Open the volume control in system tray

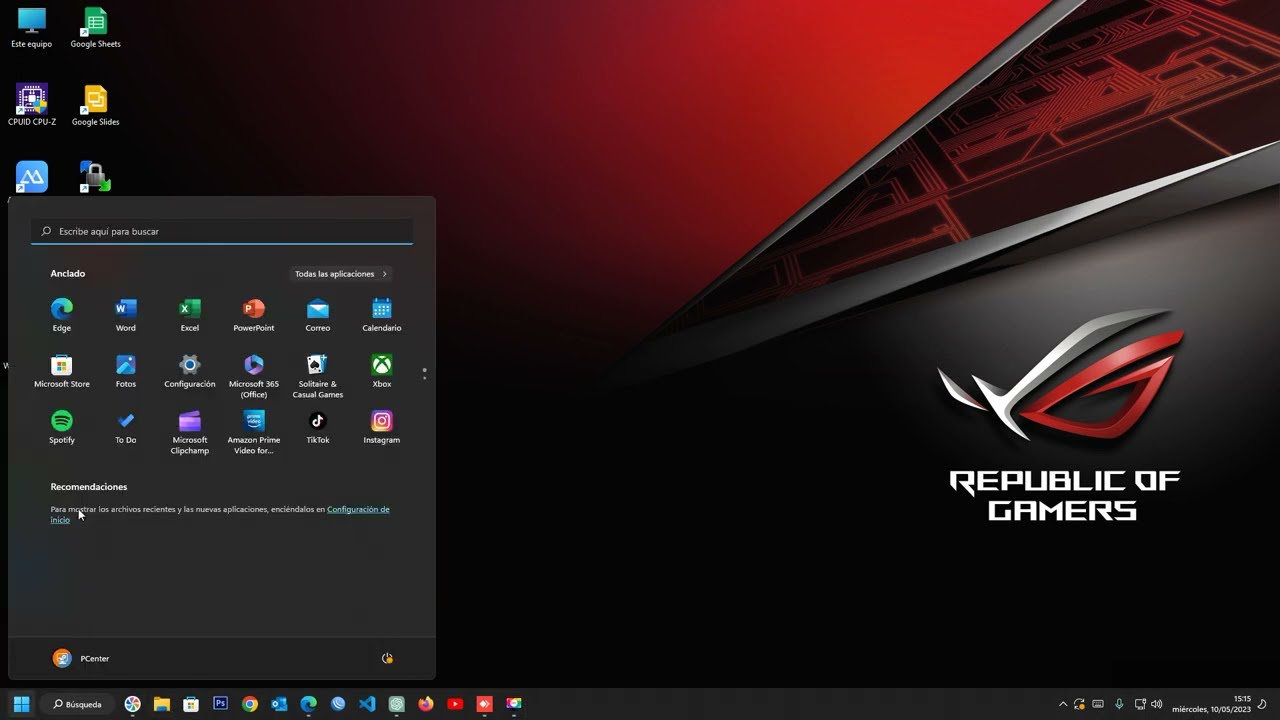point(1157,704)
